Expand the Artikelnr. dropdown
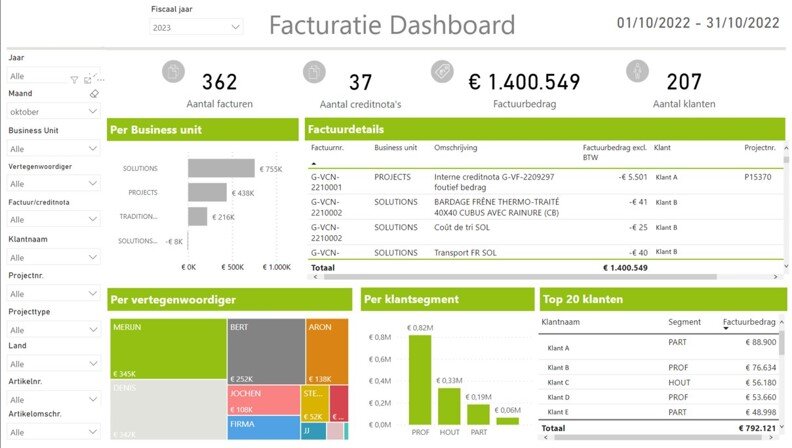Screen dimensions: 792x448 tap(54, 400)
